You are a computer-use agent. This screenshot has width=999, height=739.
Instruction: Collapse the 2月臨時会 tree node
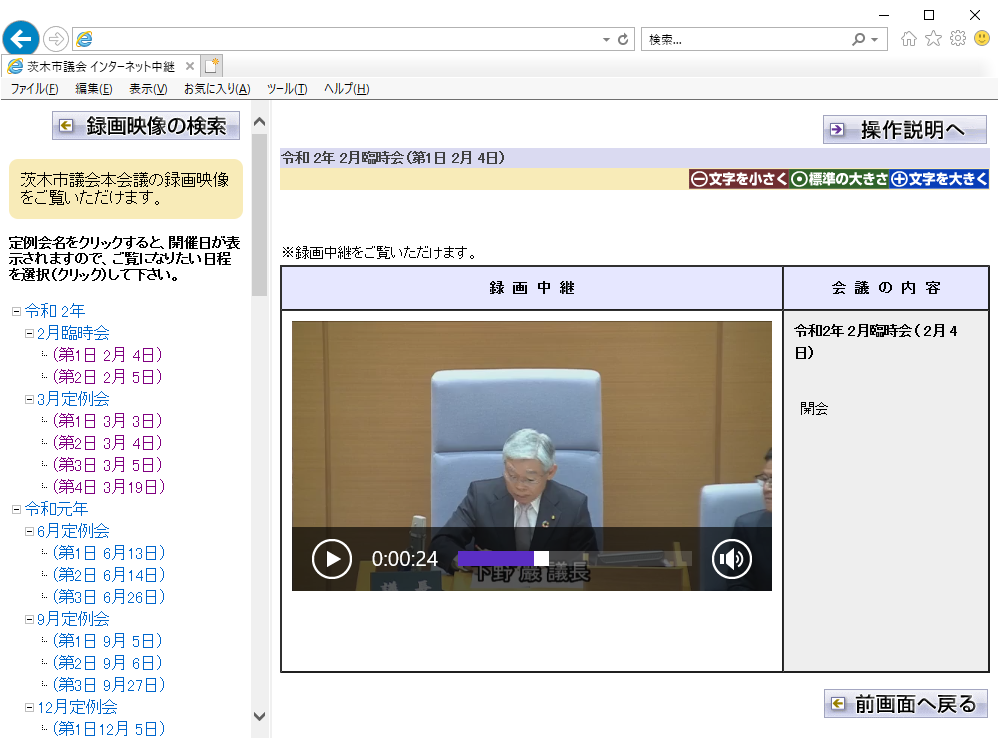pyautogui.click(x=29, y=333)
